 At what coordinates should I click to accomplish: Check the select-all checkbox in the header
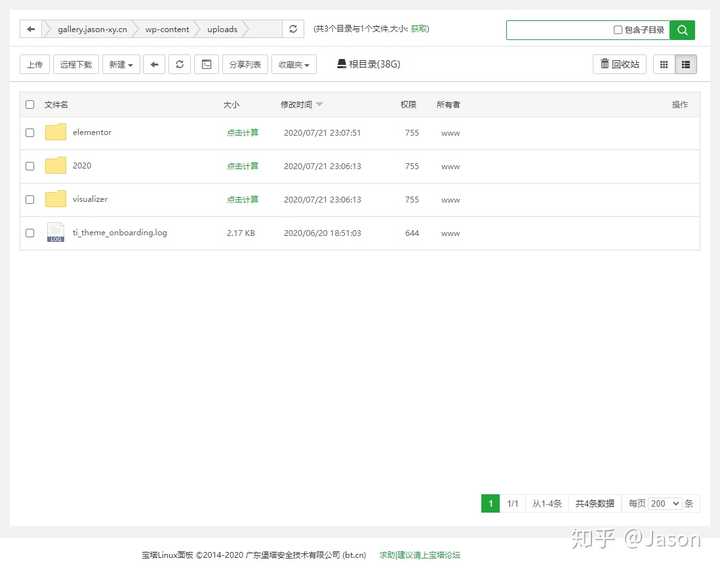30,104
